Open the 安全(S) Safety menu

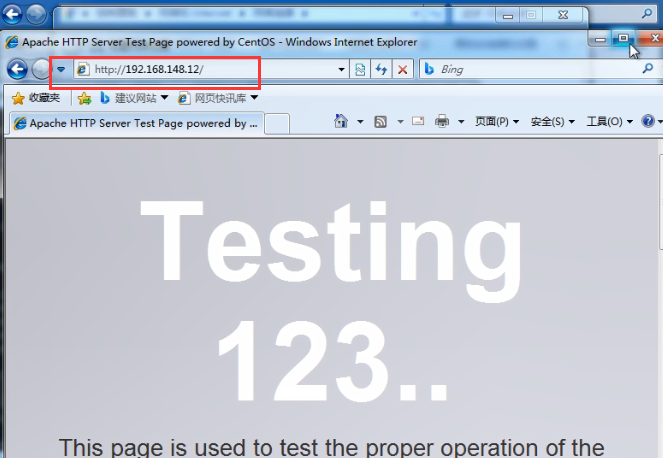click(553, 122)
